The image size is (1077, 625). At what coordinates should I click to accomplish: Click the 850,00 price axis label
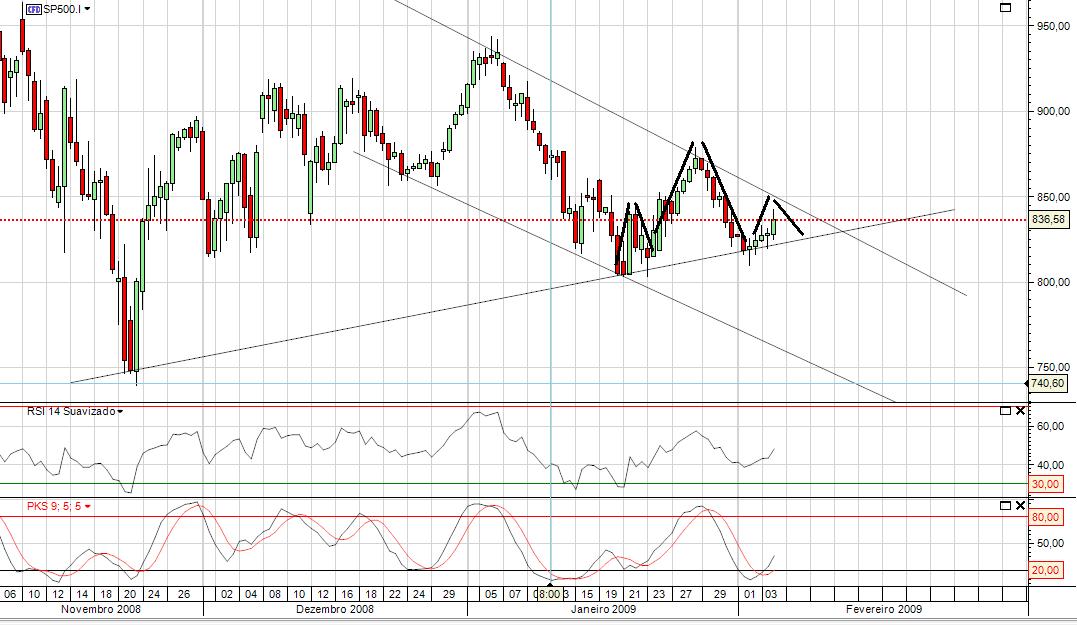[1052, 197]
